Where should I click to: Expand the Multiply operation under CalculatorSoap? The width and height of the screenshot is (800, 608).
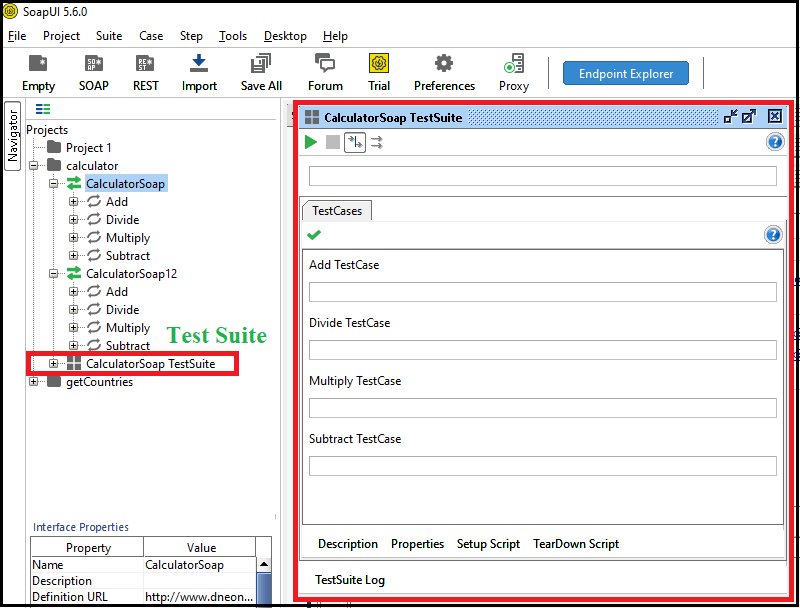(x=73, y=237)
